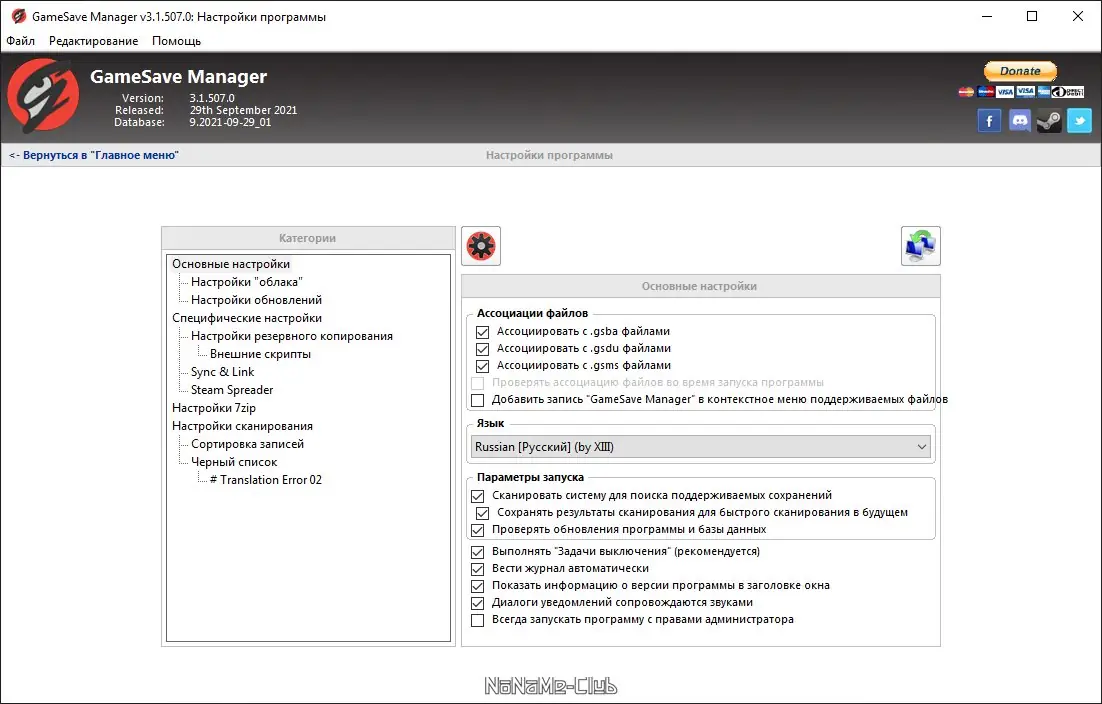Viewport: 1102px width, 704px height.
Task: Open the Редактирование menu
Action: coord(93,41)
